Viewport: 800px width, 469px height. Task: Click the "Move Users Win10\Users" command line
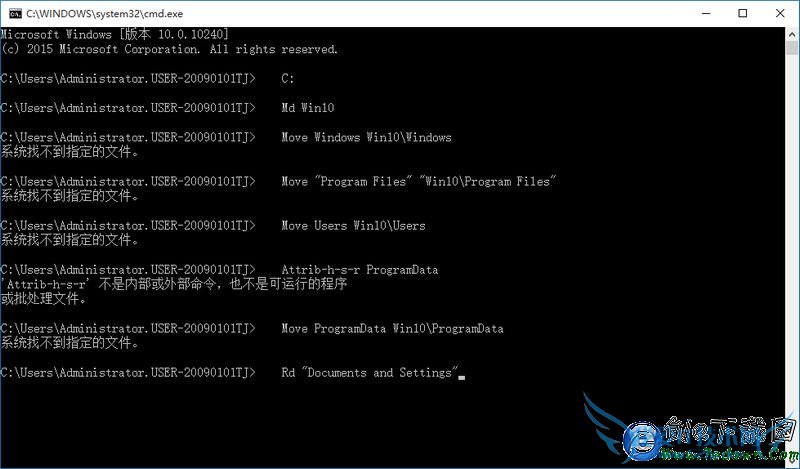(x=353, y=226)
